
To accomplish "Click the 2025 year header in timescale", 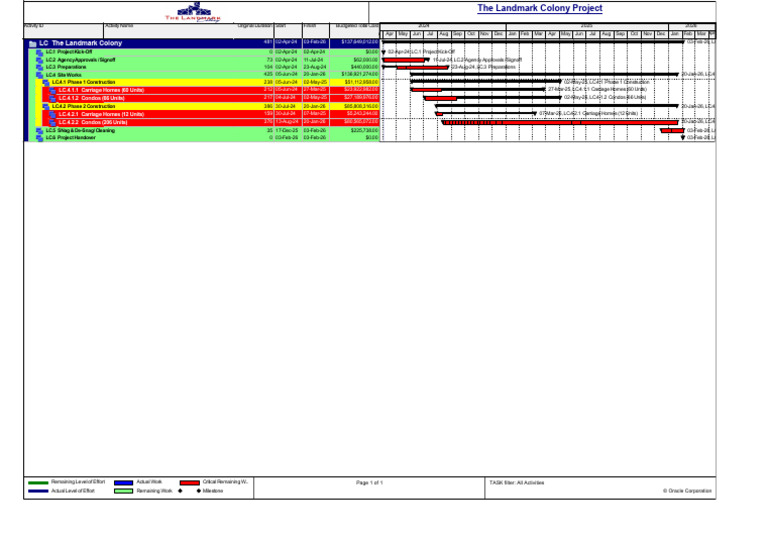I will (x=587, y=26).
